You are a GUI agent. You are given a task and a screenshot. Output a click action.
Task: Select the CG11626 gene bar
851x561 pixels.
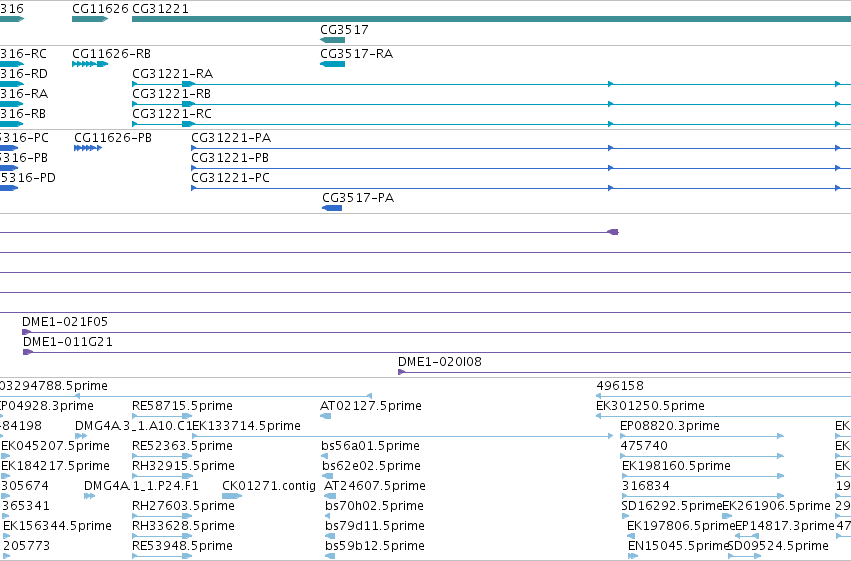coord(90,19)
